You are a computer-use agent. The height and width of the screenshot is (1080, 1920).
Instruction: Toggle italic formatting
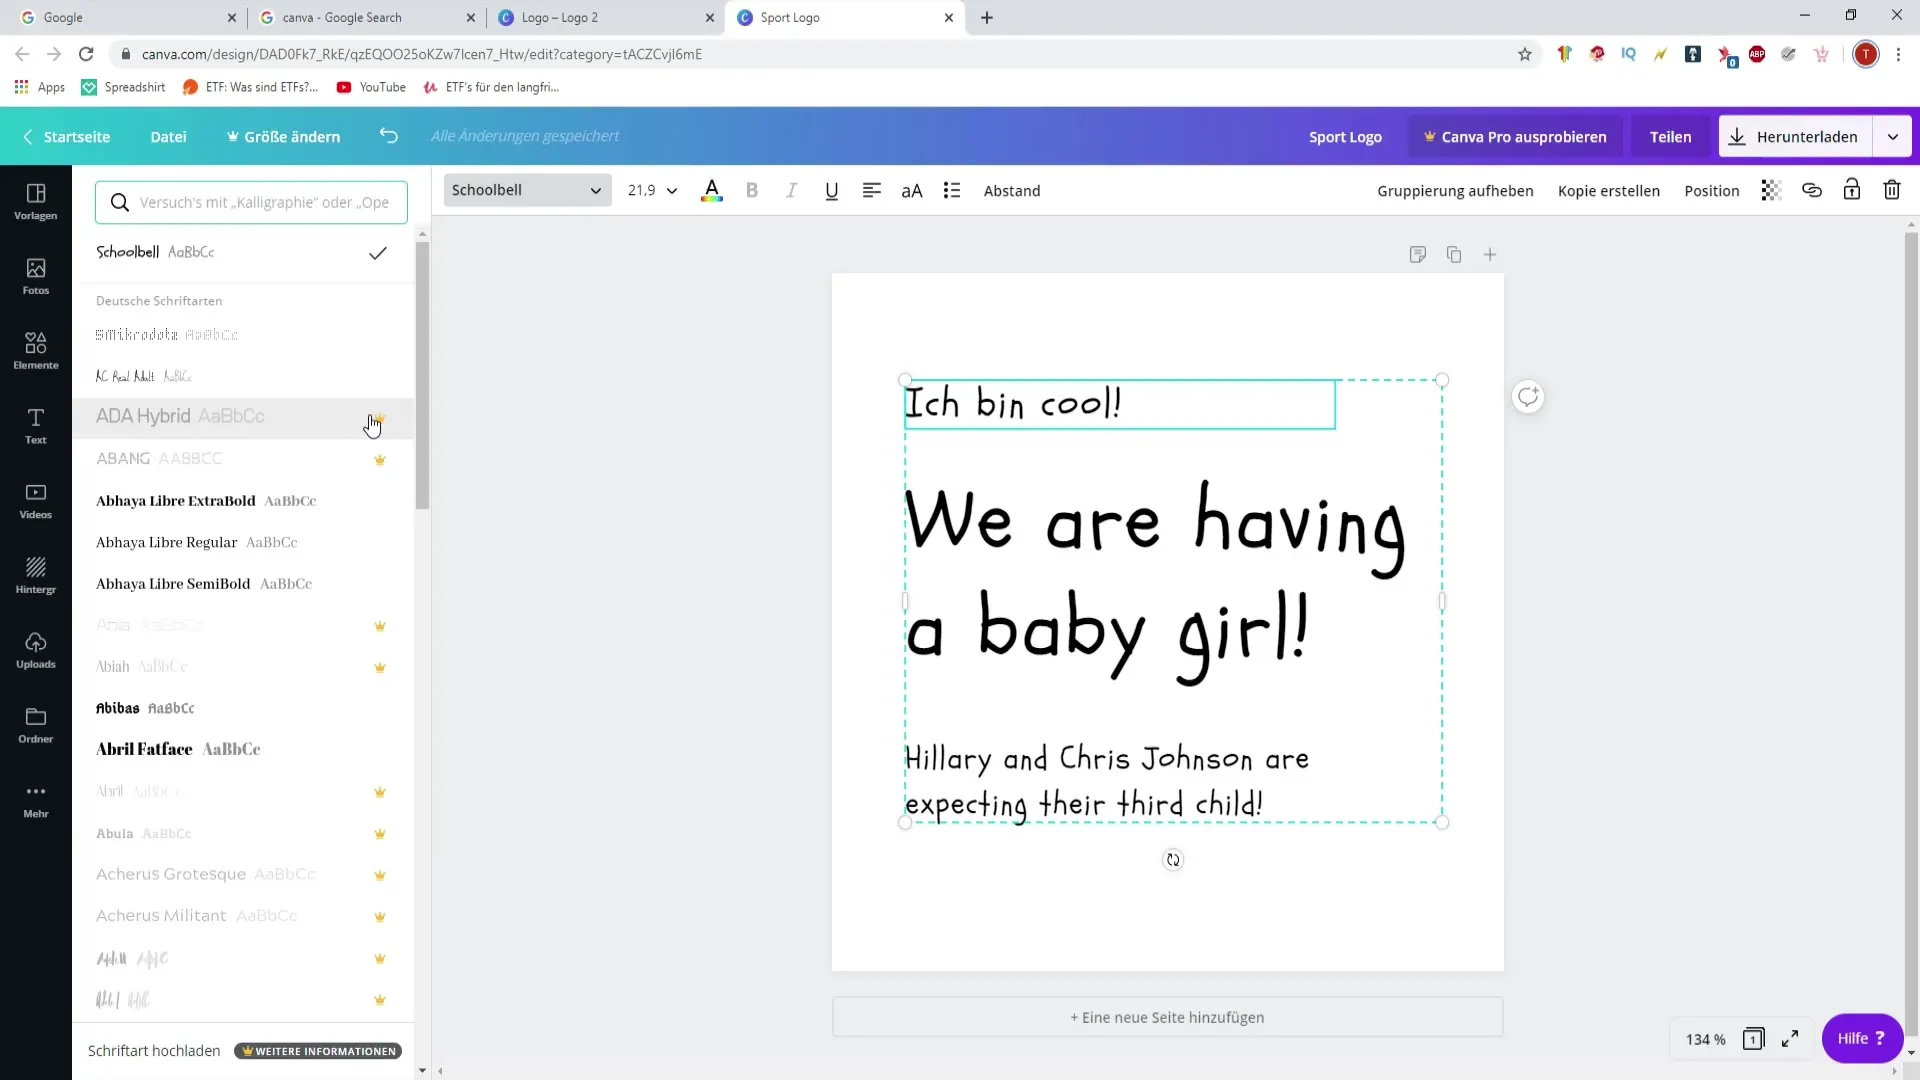click(791, 190)
